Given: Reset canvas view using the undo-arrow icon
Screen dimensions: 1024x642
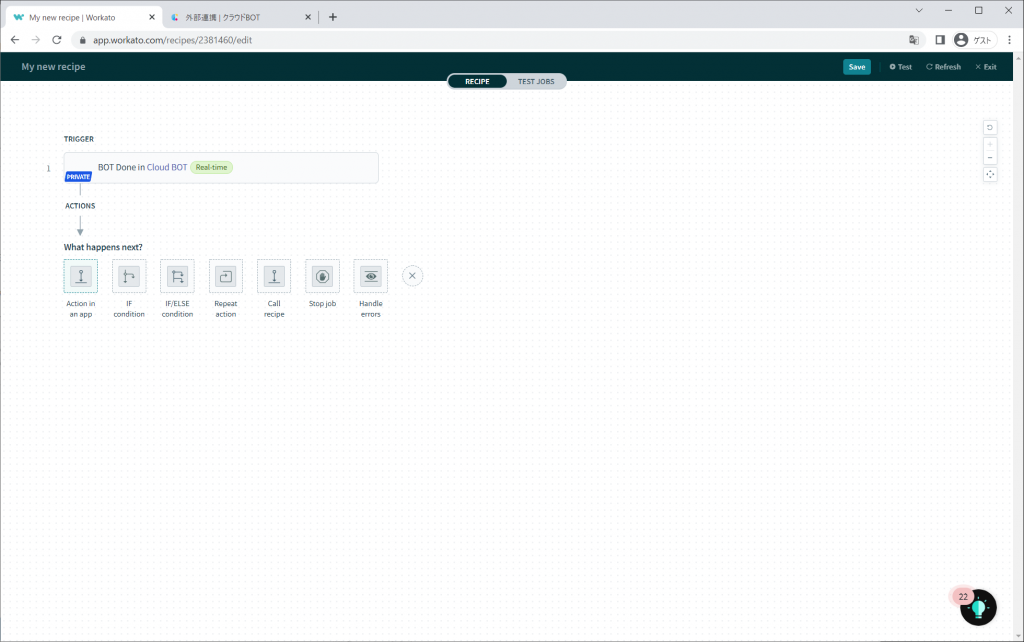Looking at the screenshot, I should [990, 127].
